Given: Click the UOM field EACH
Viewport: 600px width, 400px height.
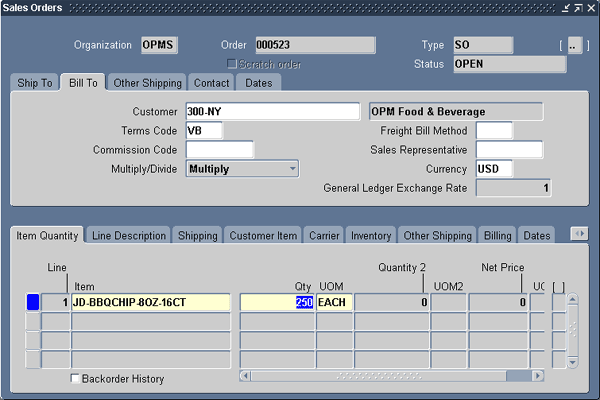Looking at the screenshot, I should click(x=334, y=302).
